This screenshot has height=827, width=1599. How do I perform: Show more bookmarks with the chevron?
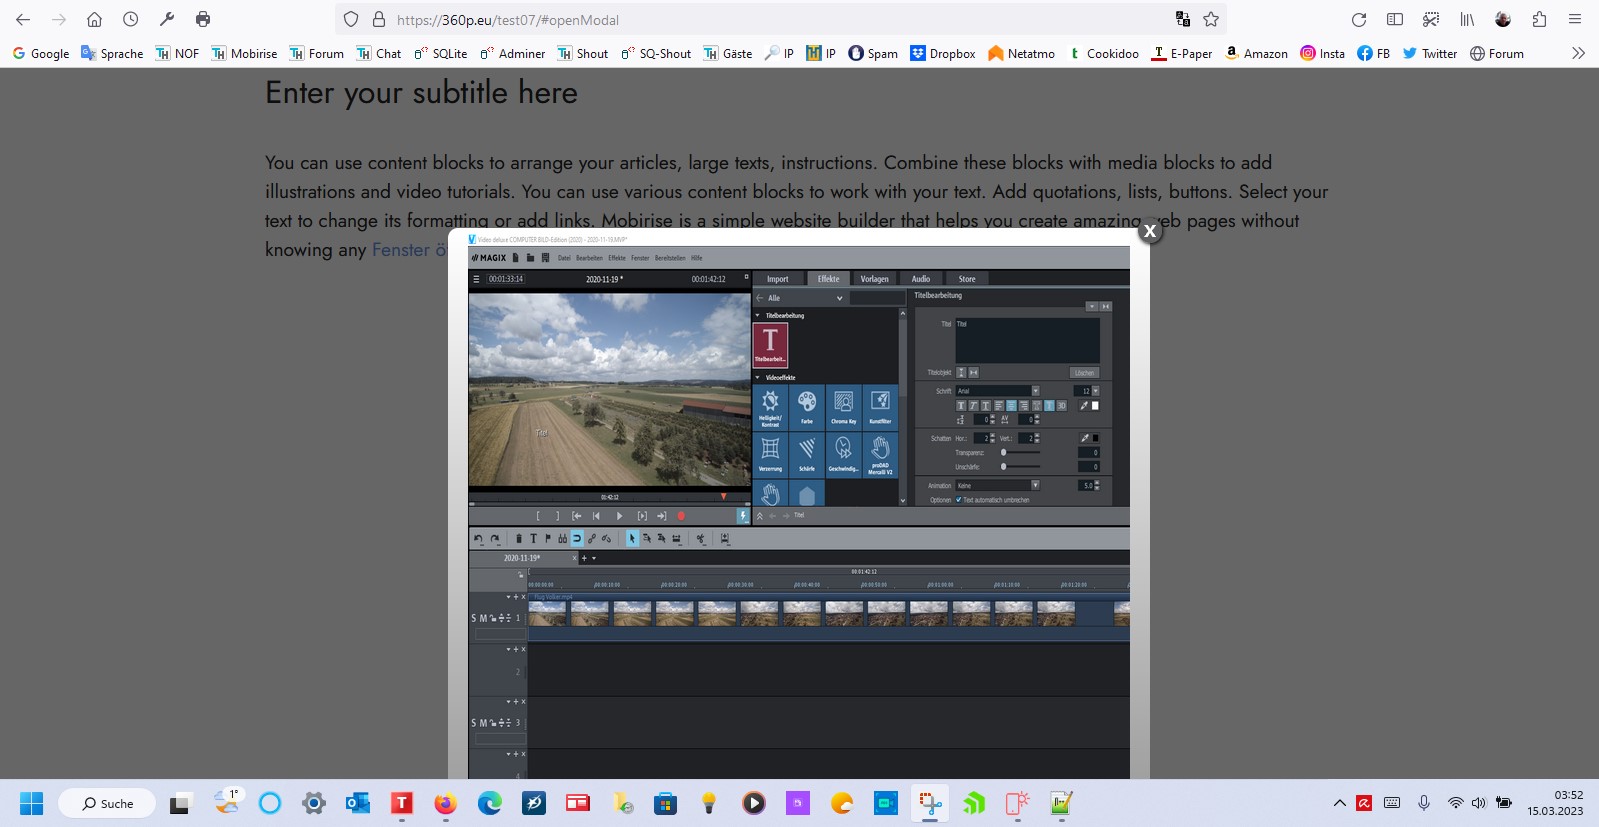1578,53
